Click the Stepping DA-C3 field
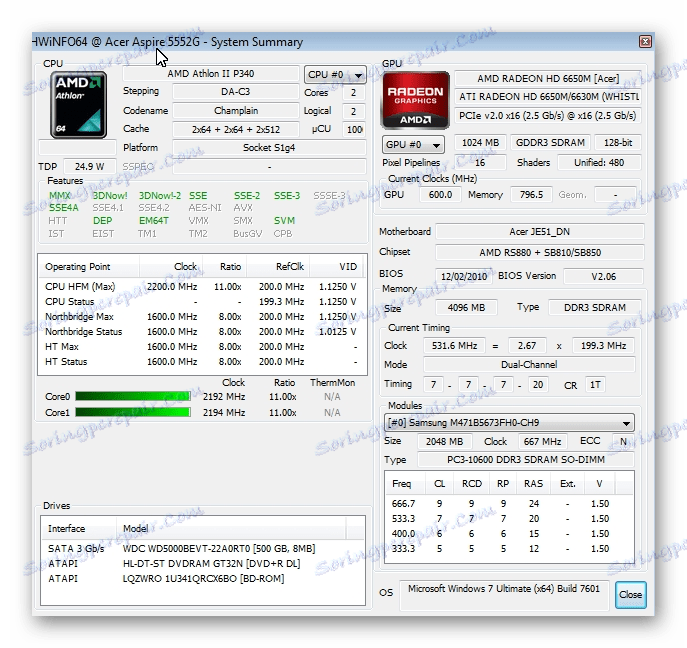This screenshot has height=648, width=687. pos(236,92)
